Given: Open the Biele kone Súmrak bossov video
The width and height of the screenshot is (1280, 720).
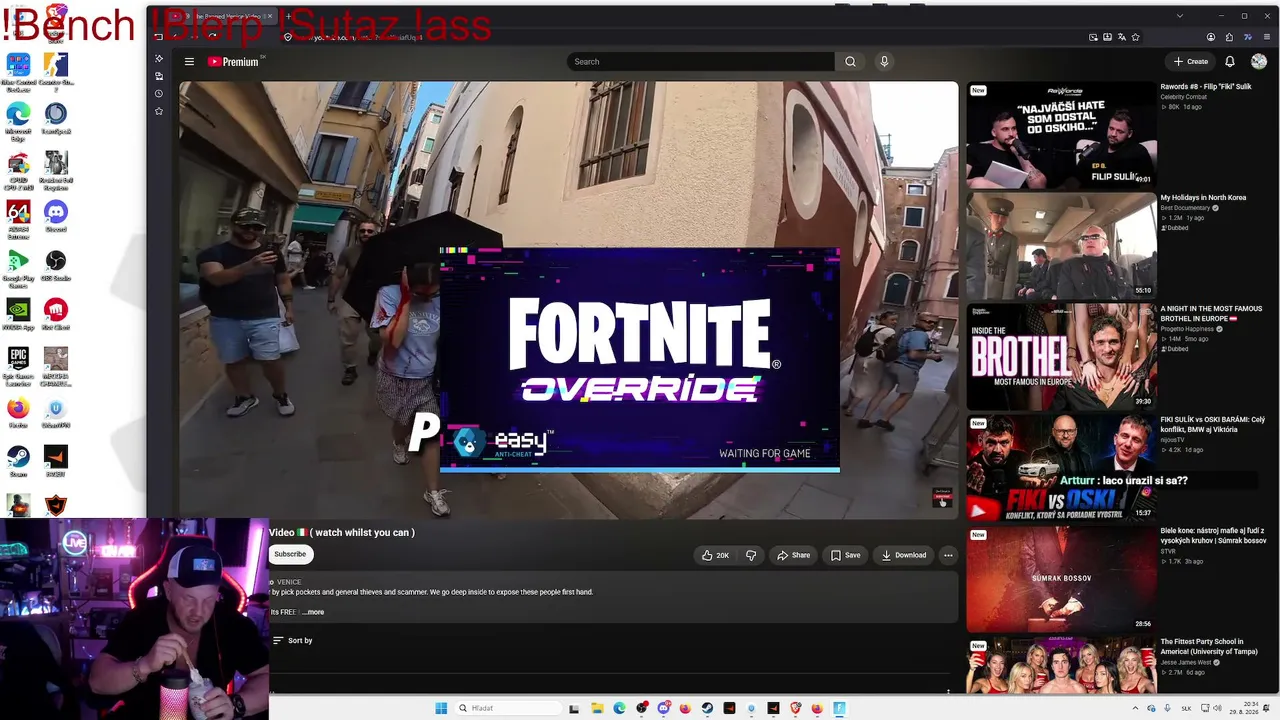Looking at the screenshot, I should tap(1213, 535).
